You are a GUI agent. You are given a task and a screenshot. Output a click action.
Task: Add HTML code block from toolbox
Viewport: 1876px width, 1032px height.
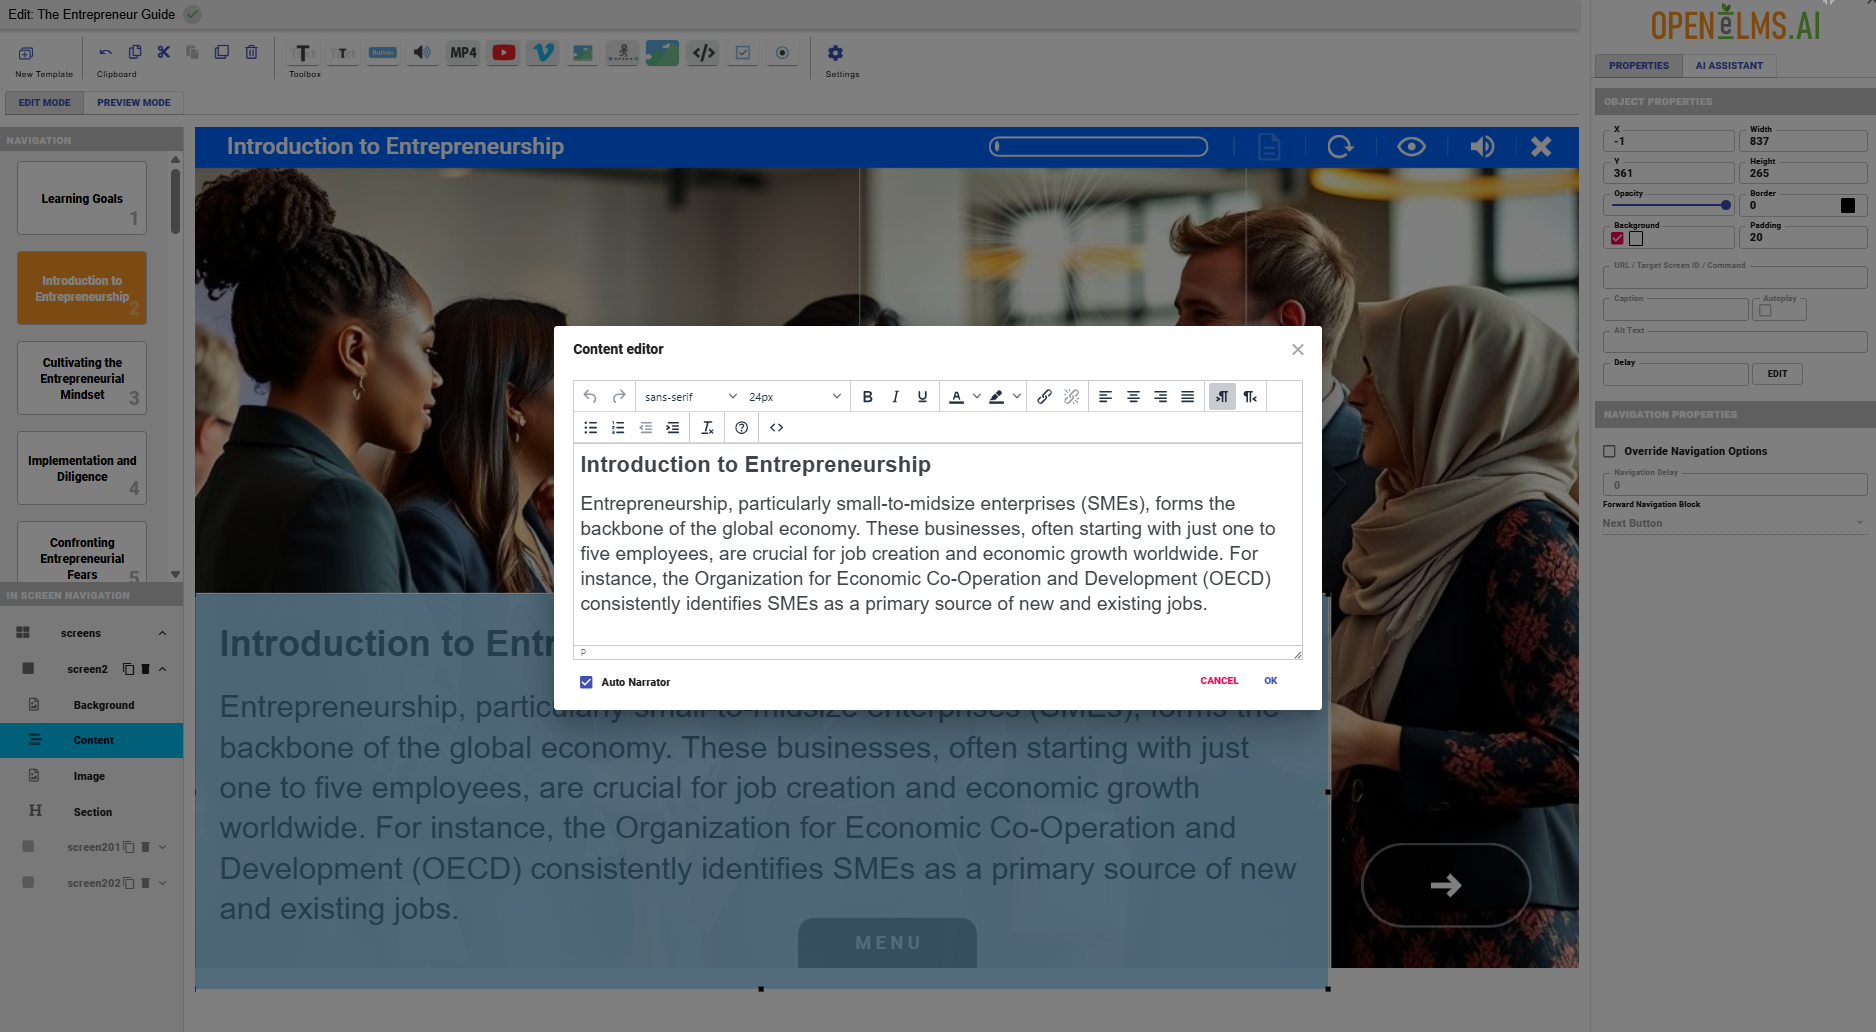[x=704, y=53]
